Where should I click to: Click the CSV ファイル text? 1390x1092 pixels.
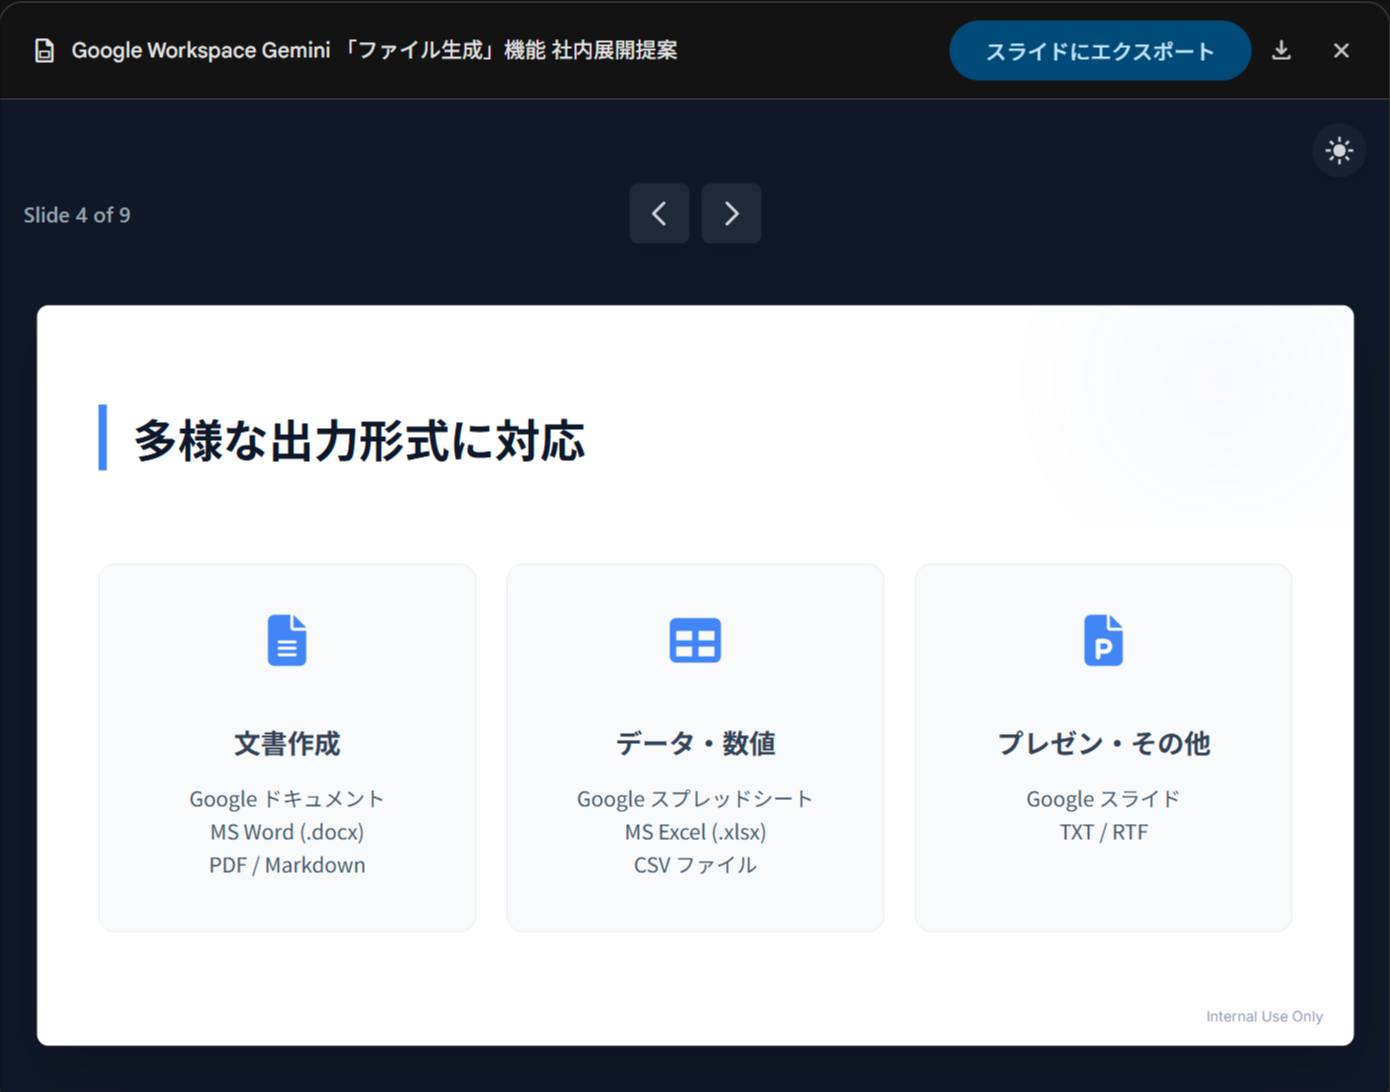click(x=695, y=865)
